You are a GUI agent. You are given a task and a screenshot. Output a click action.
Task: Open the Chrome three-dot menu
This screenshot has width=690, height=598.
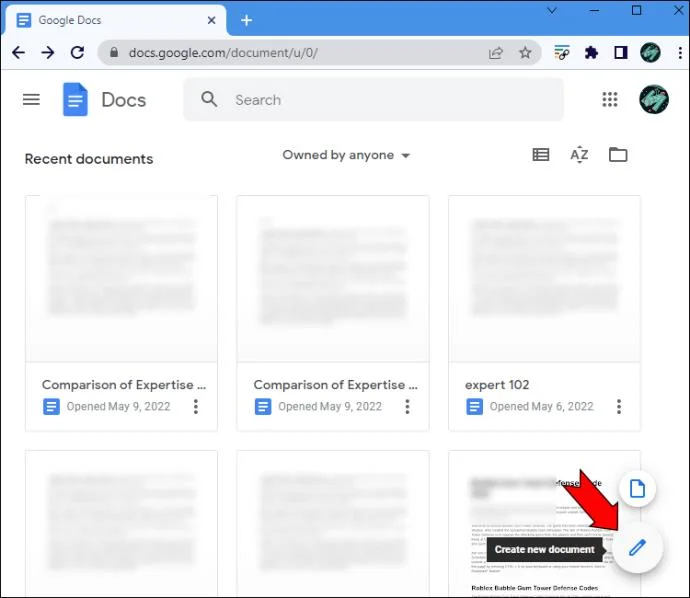(x=680, y=53)
